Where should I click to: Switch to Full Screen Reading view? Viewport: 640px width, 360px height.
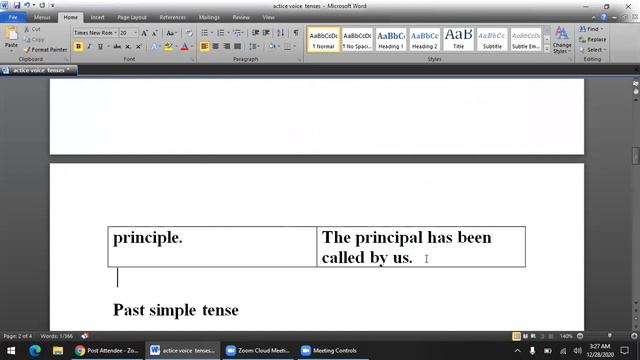[525, 336]
